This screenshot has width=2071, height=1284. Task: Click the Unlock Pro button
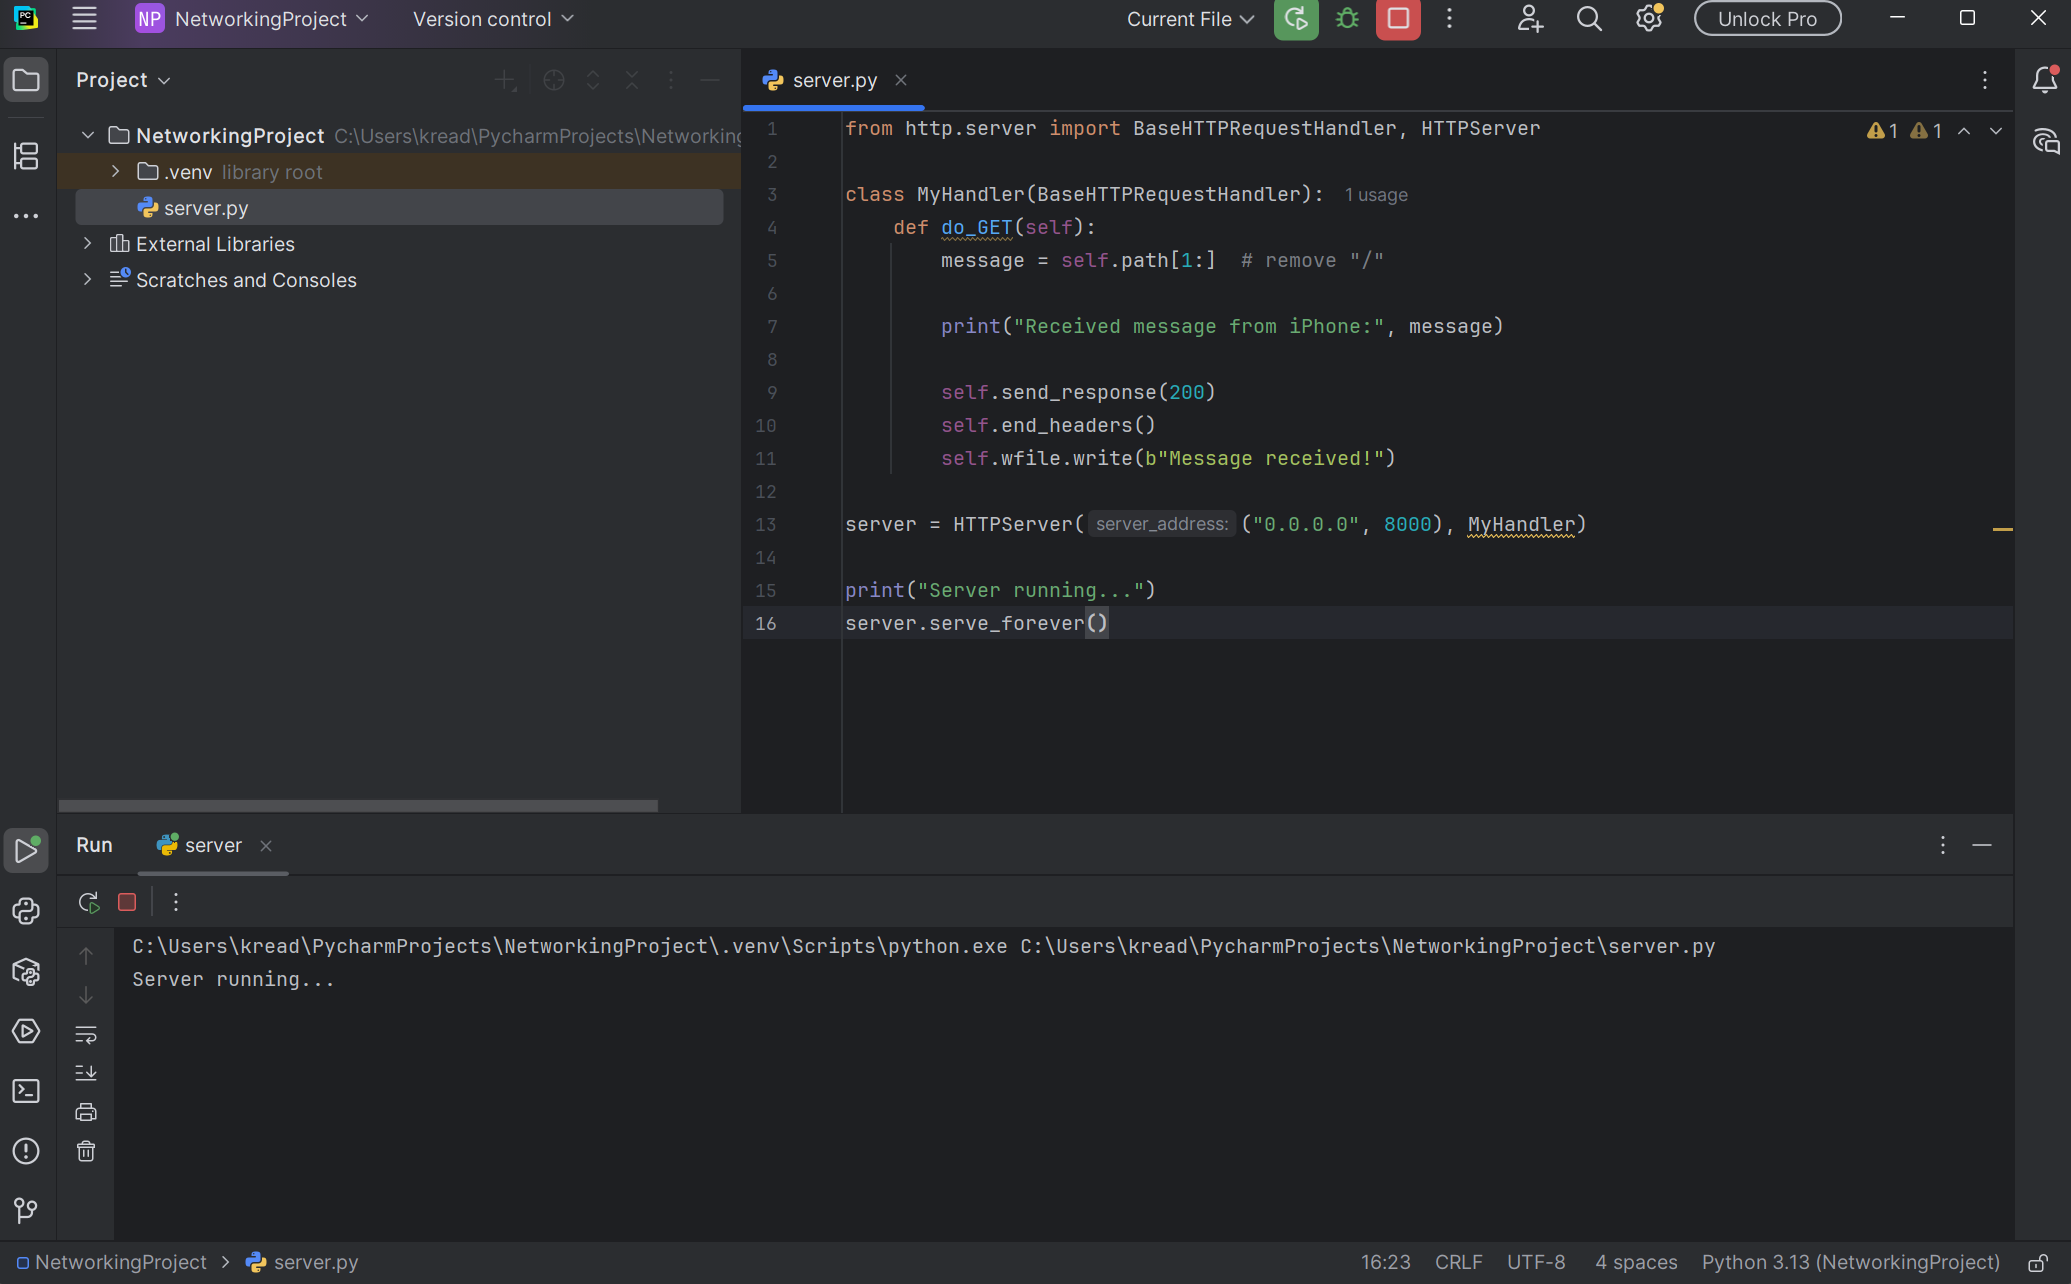(x=1766, y=18)
